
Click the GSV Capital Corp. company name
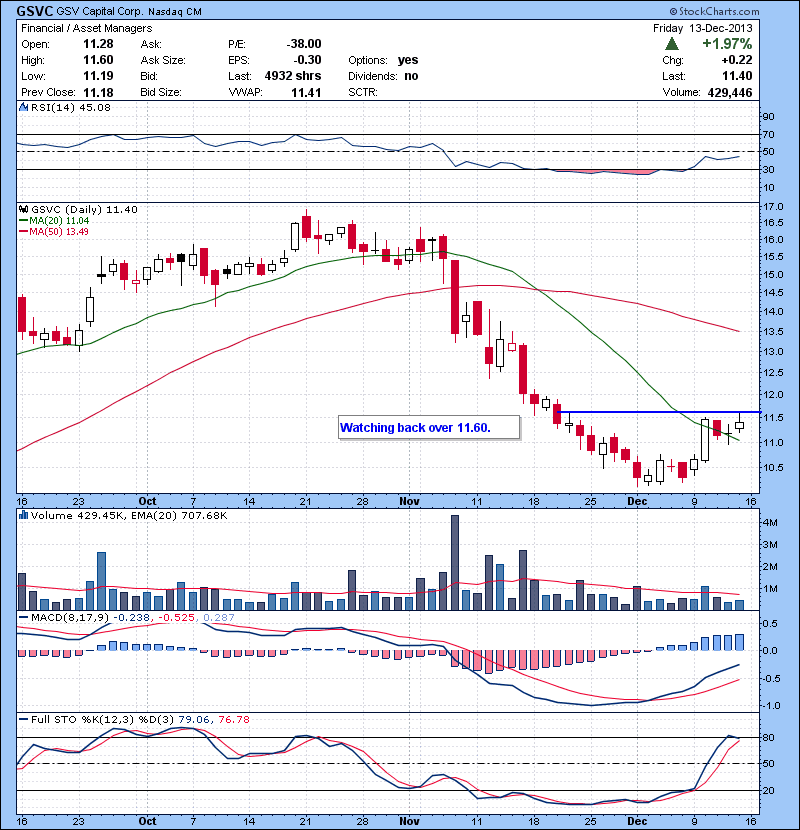click(99, 11)
